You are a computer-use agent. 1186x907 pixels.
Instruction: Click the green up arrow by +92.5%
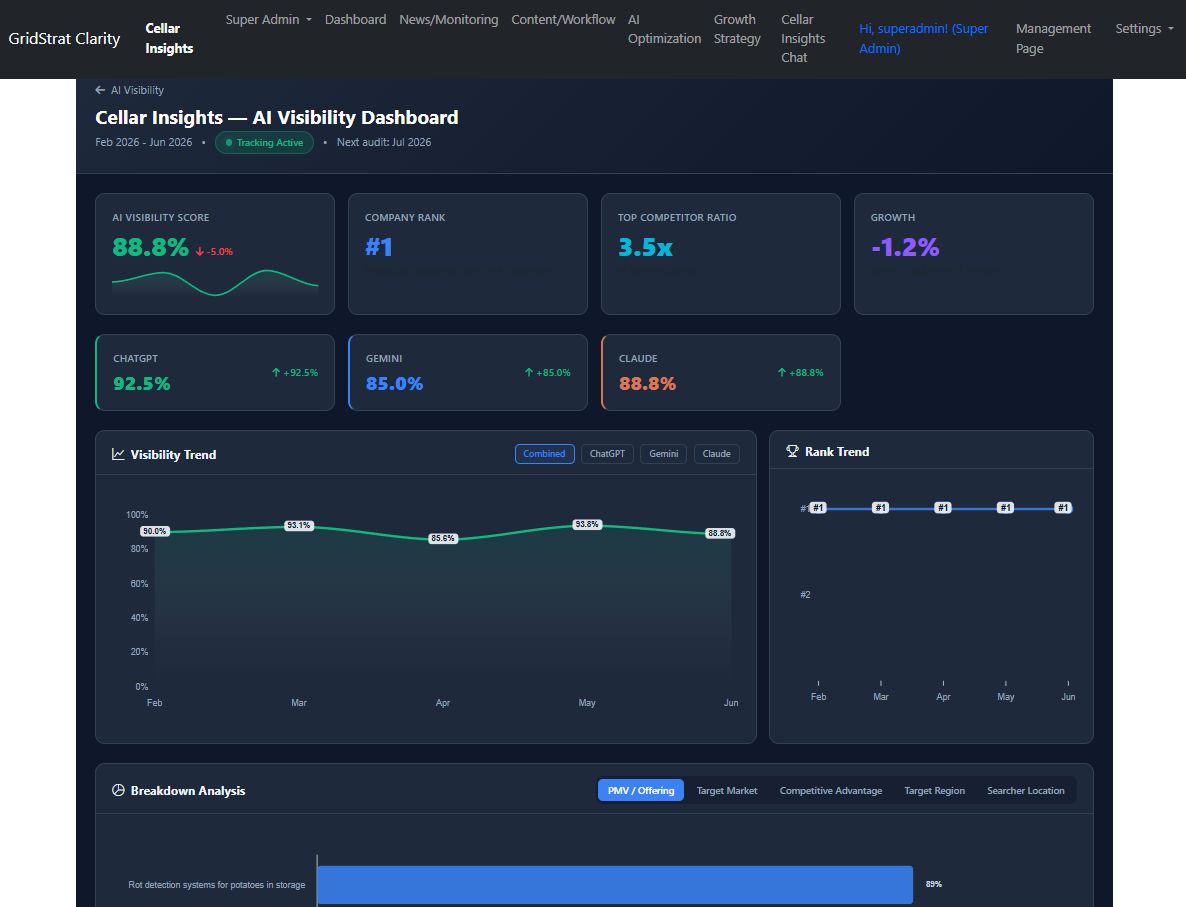point(276,372)
